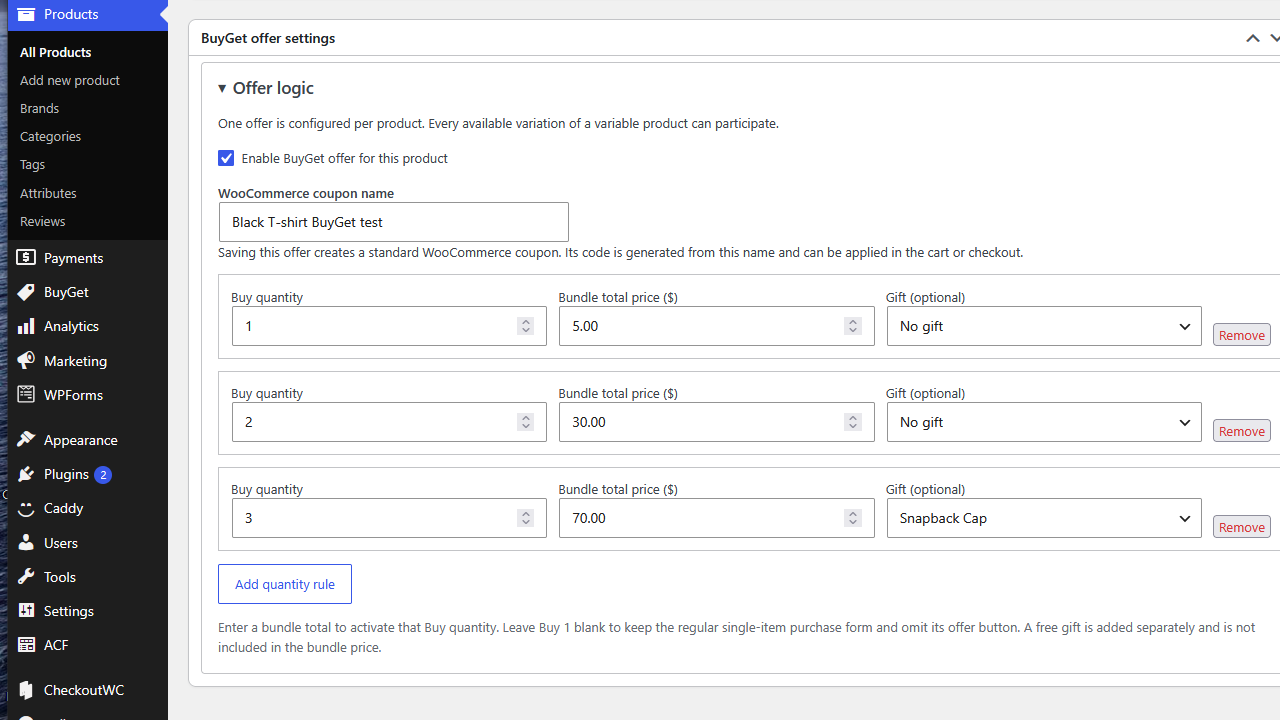Click stepper on Buy quantity 1 field
Viewport: 1280px width, 720px height.
tap(525, 326)
